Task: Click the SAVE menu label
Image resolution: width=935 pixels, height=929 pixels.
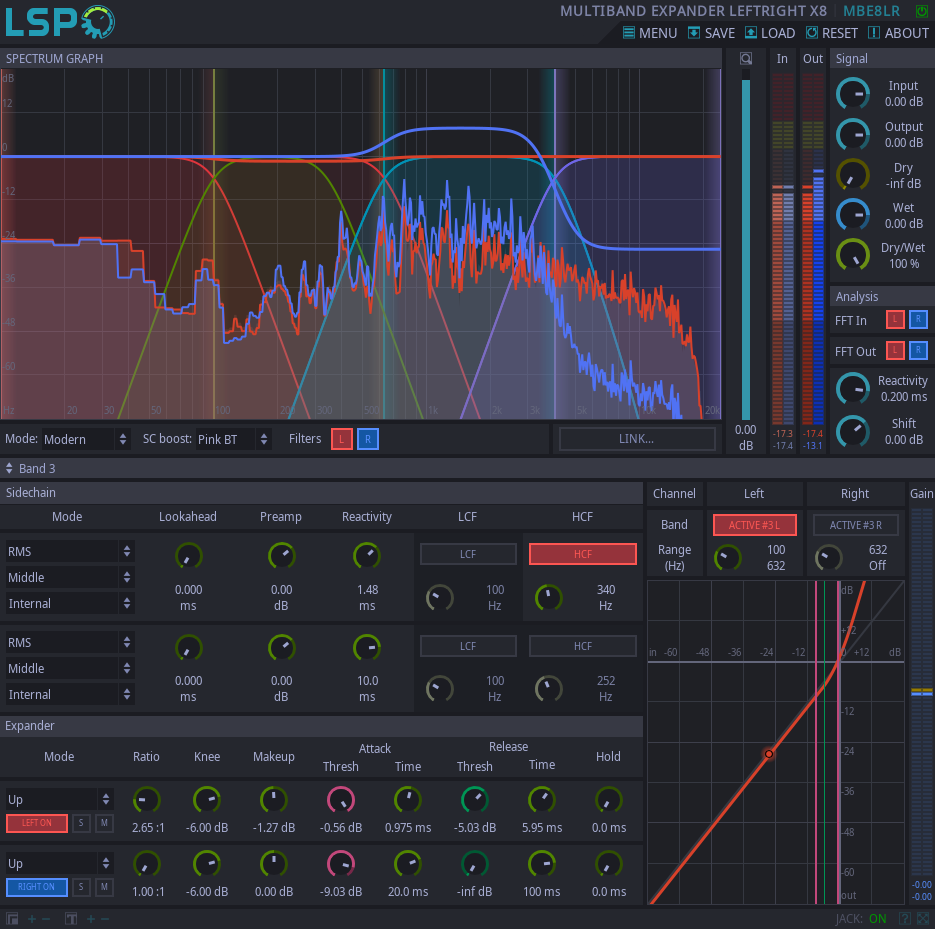Action: [x=720, y=33]
